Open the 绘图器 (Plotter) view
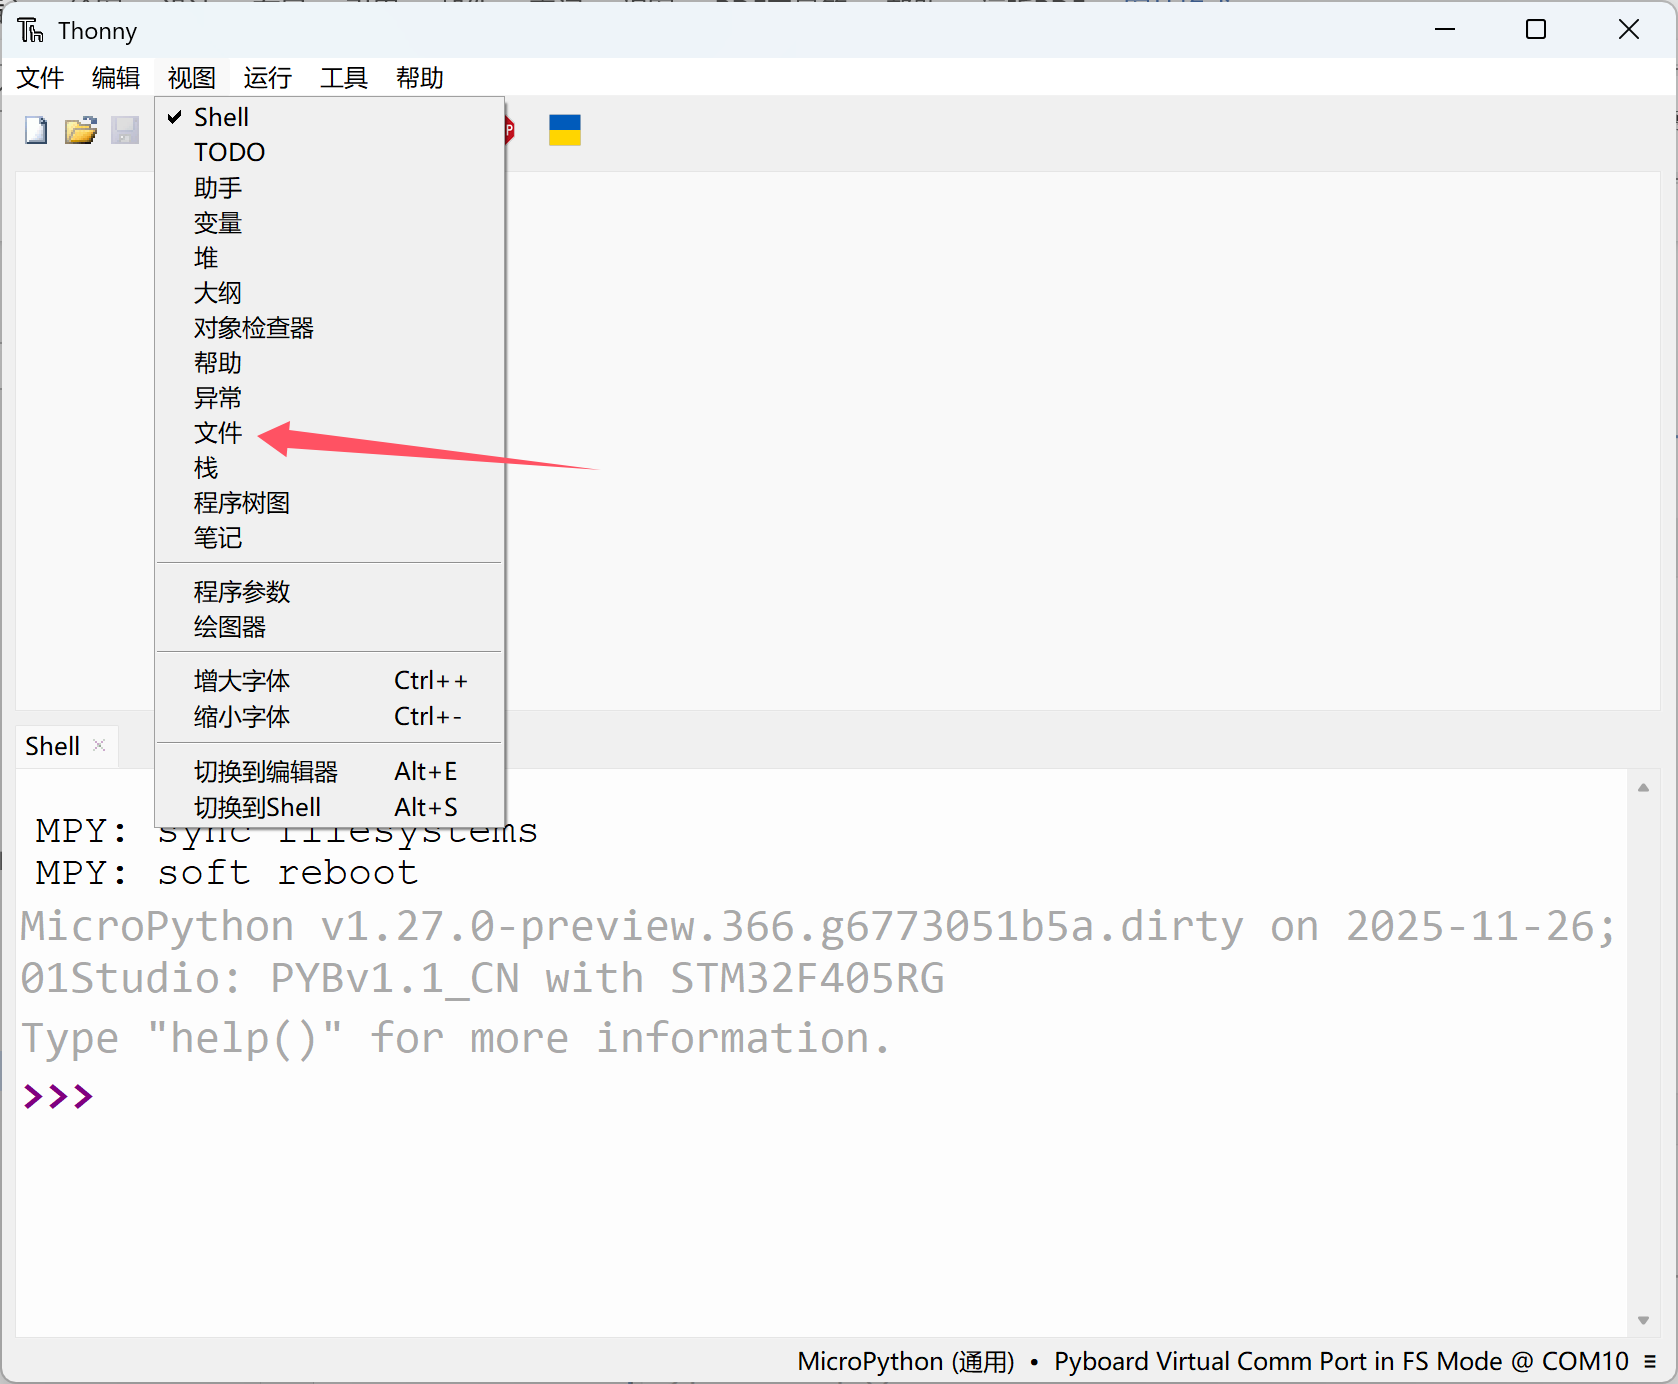Screen dimensions: 1678x1384 pyautogui.click(x=230, y=627)
